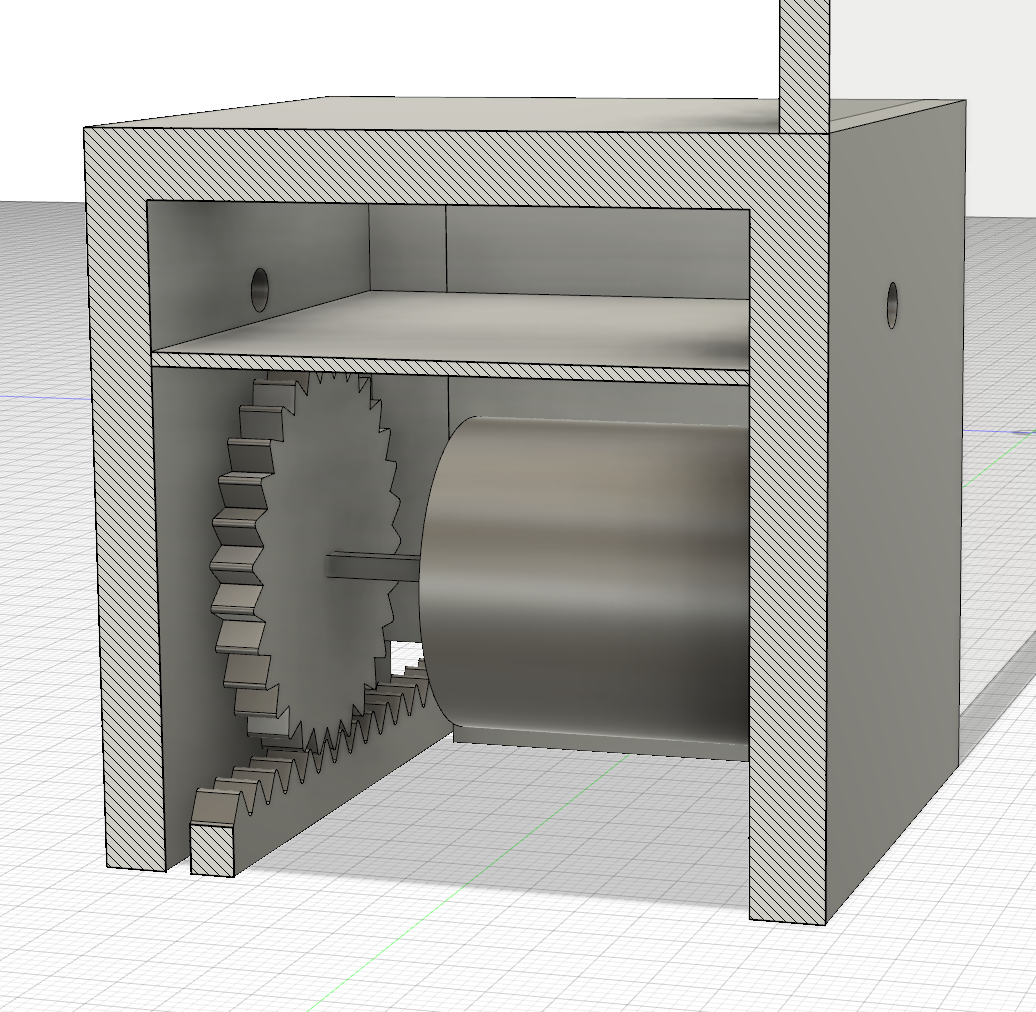Click the top surface of the enclosure
The width and height of the screenshot is (1036, 1012).
pyautogui.click(x=450, y=110)
